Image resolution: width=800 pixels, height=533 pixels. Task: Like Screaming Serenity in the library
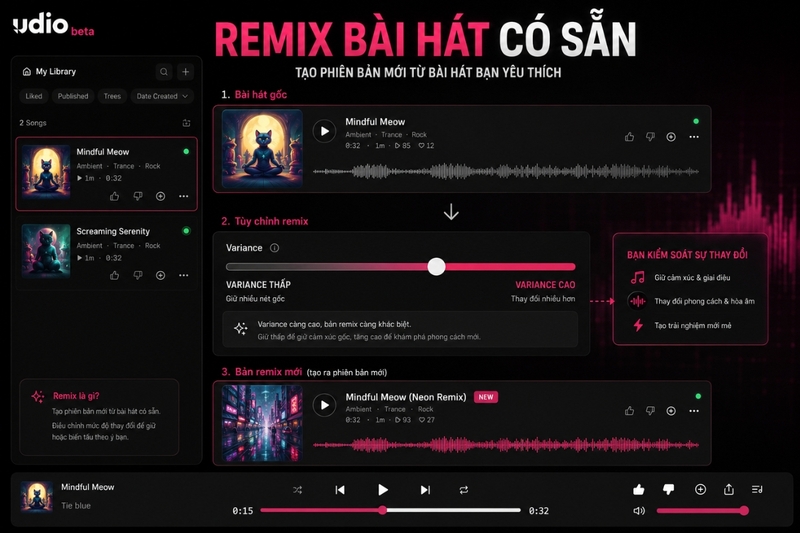[x=114, y=275]
